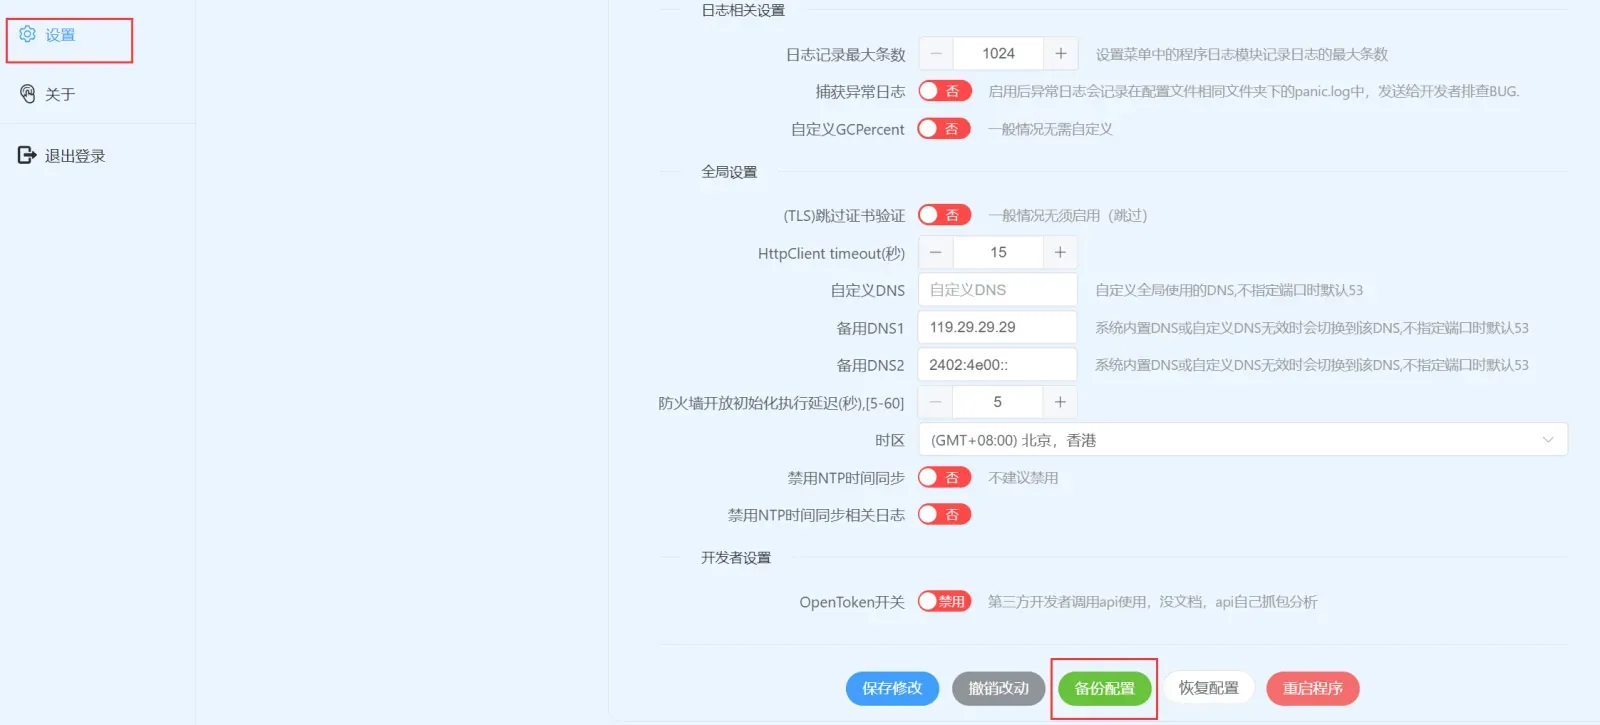Expand the timezone list using the chevron arrow
1600x725 pixels.
click(x=1548, y=440)
